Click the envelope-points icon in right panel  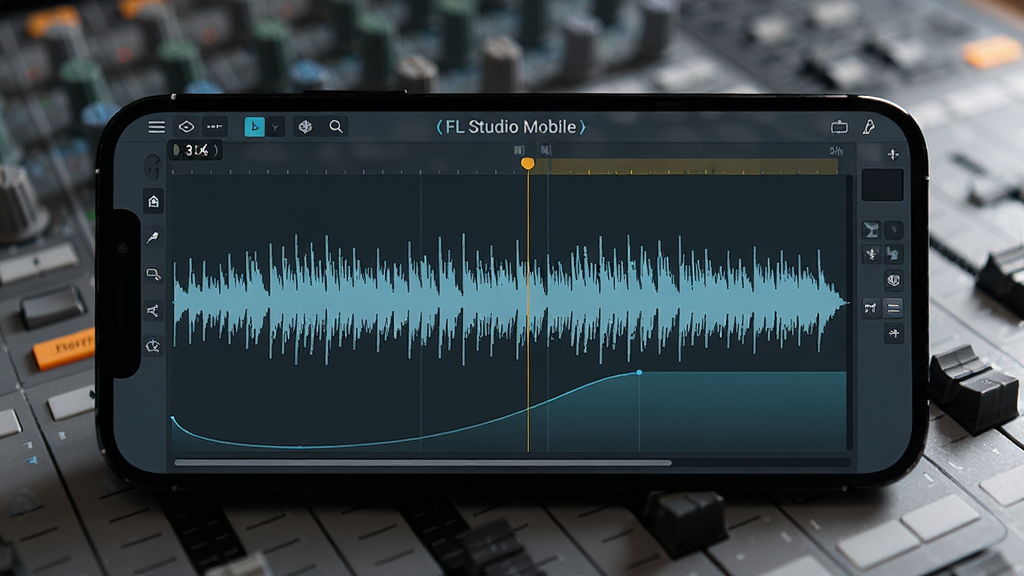(x=871, y=308)
